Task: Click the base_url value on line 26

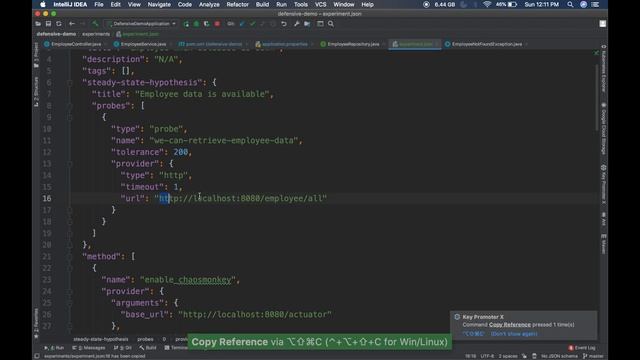Action: 255,314
